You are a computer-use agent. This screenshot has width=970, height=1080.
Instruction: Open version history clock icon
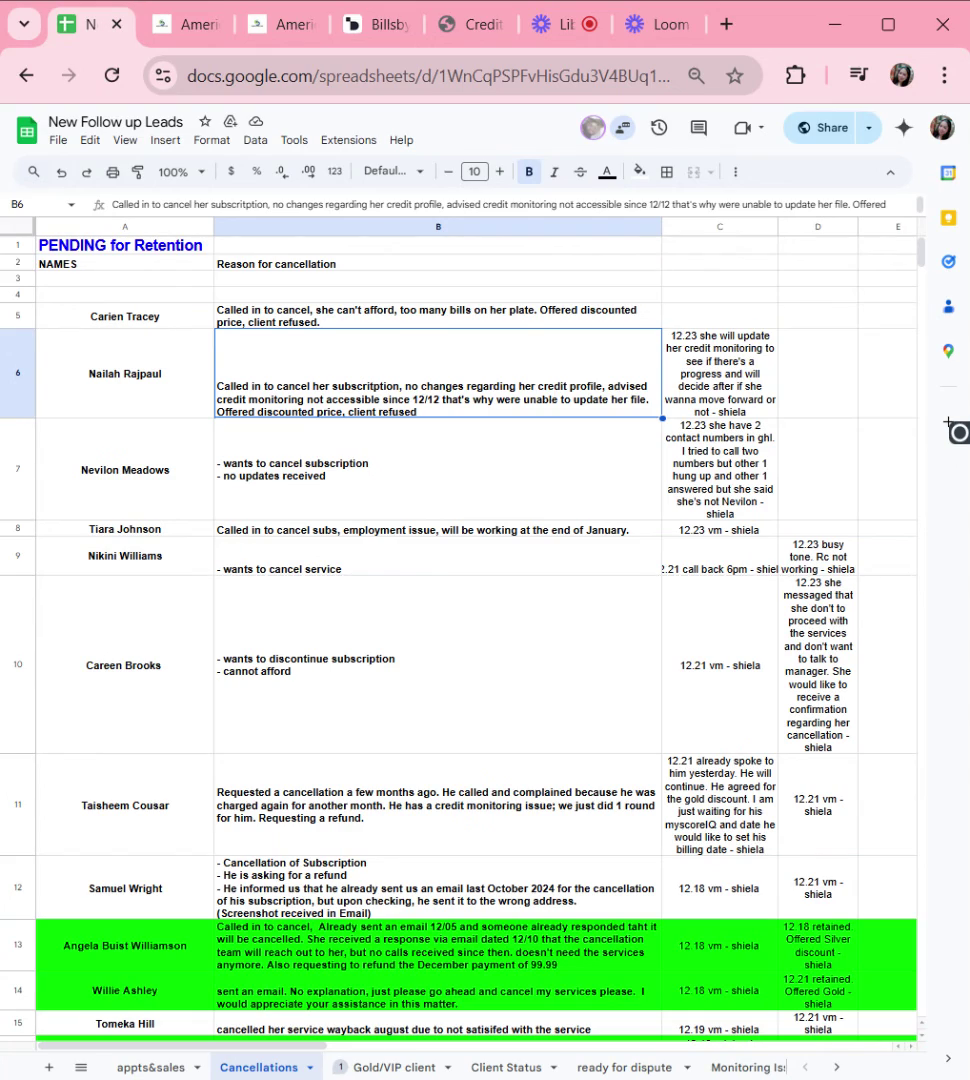tap(659, 127)
